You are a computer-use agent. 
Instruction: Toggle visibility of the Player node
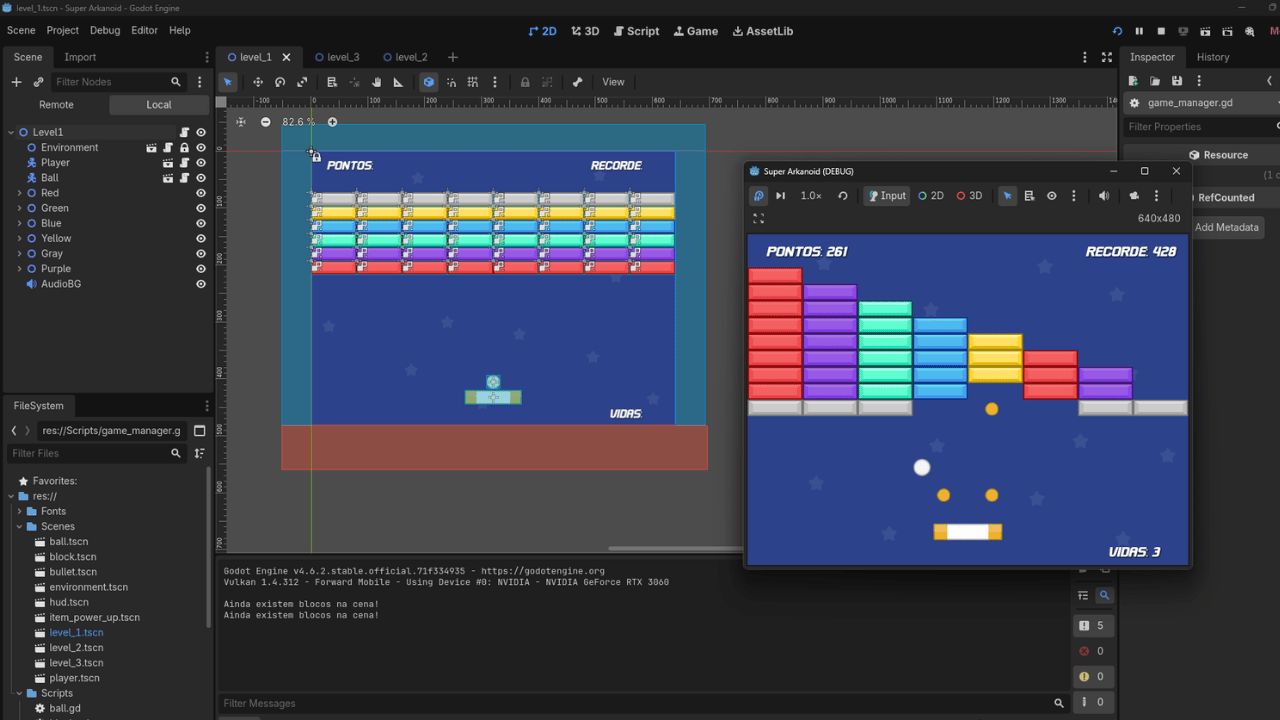201,163
